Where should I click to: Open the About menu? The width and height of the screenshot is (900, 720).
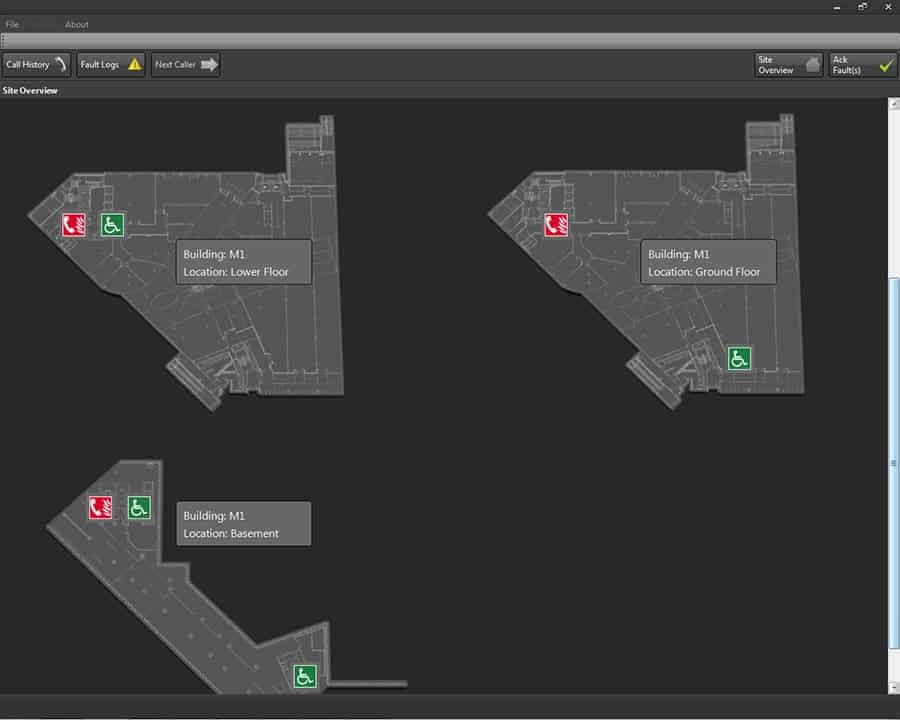point(77,24)
